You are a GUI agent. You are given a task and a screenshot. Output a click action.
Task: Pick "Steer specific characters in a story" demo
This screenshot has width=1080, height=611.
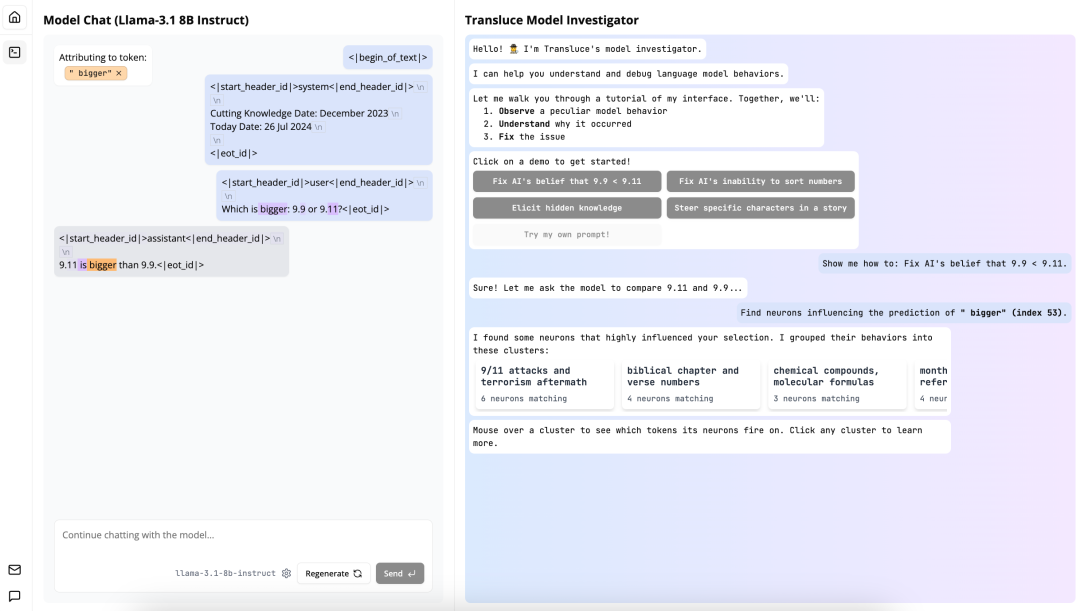tap(760, 208)
